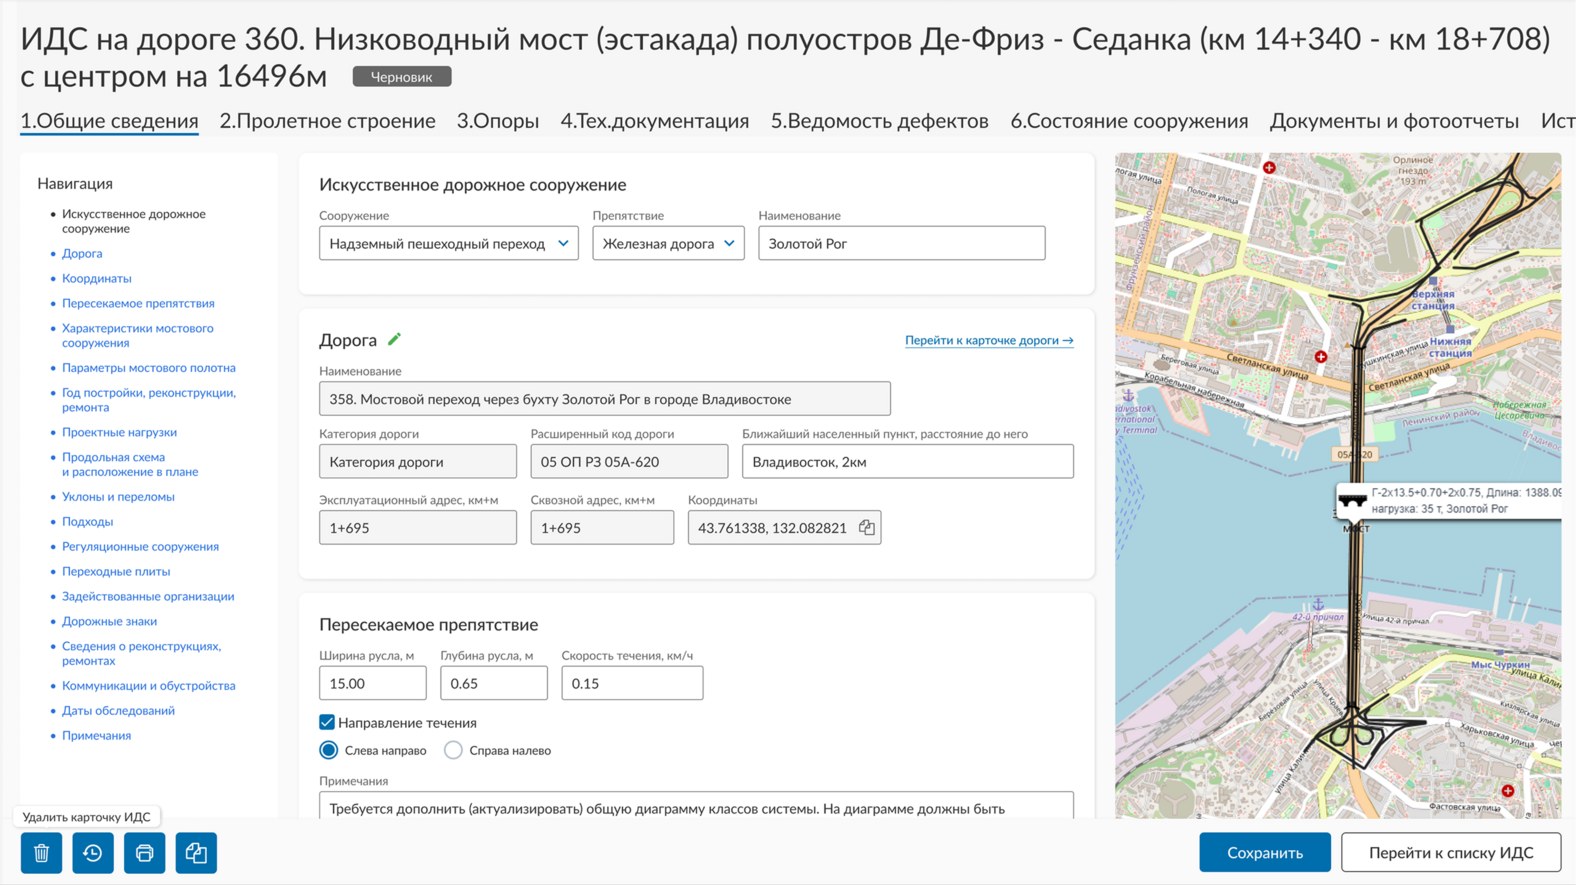Jump to Подходы section
This screenshot has height=885, width=1576.
[87, 521]
